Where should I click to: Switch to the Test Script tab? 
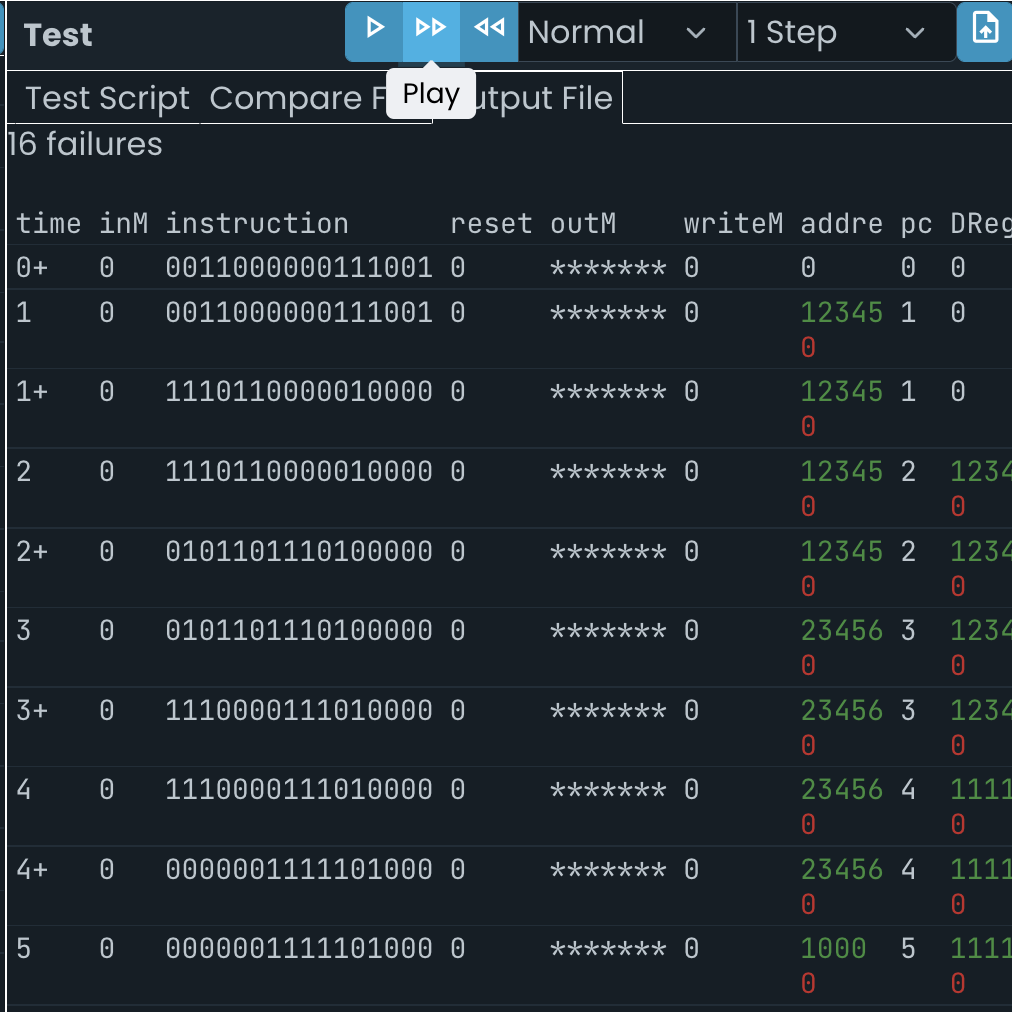tap(107, 98)
